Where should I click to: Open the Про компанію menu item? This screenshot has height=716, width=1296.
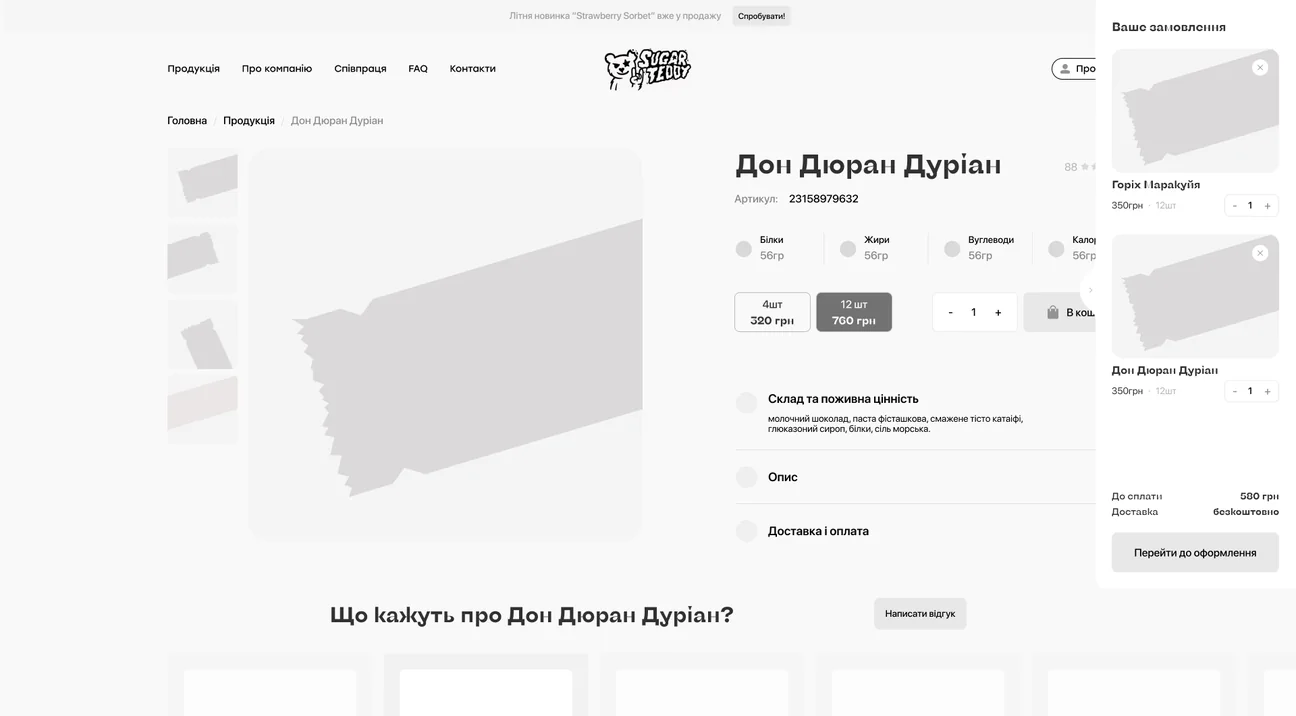(277, 69)
